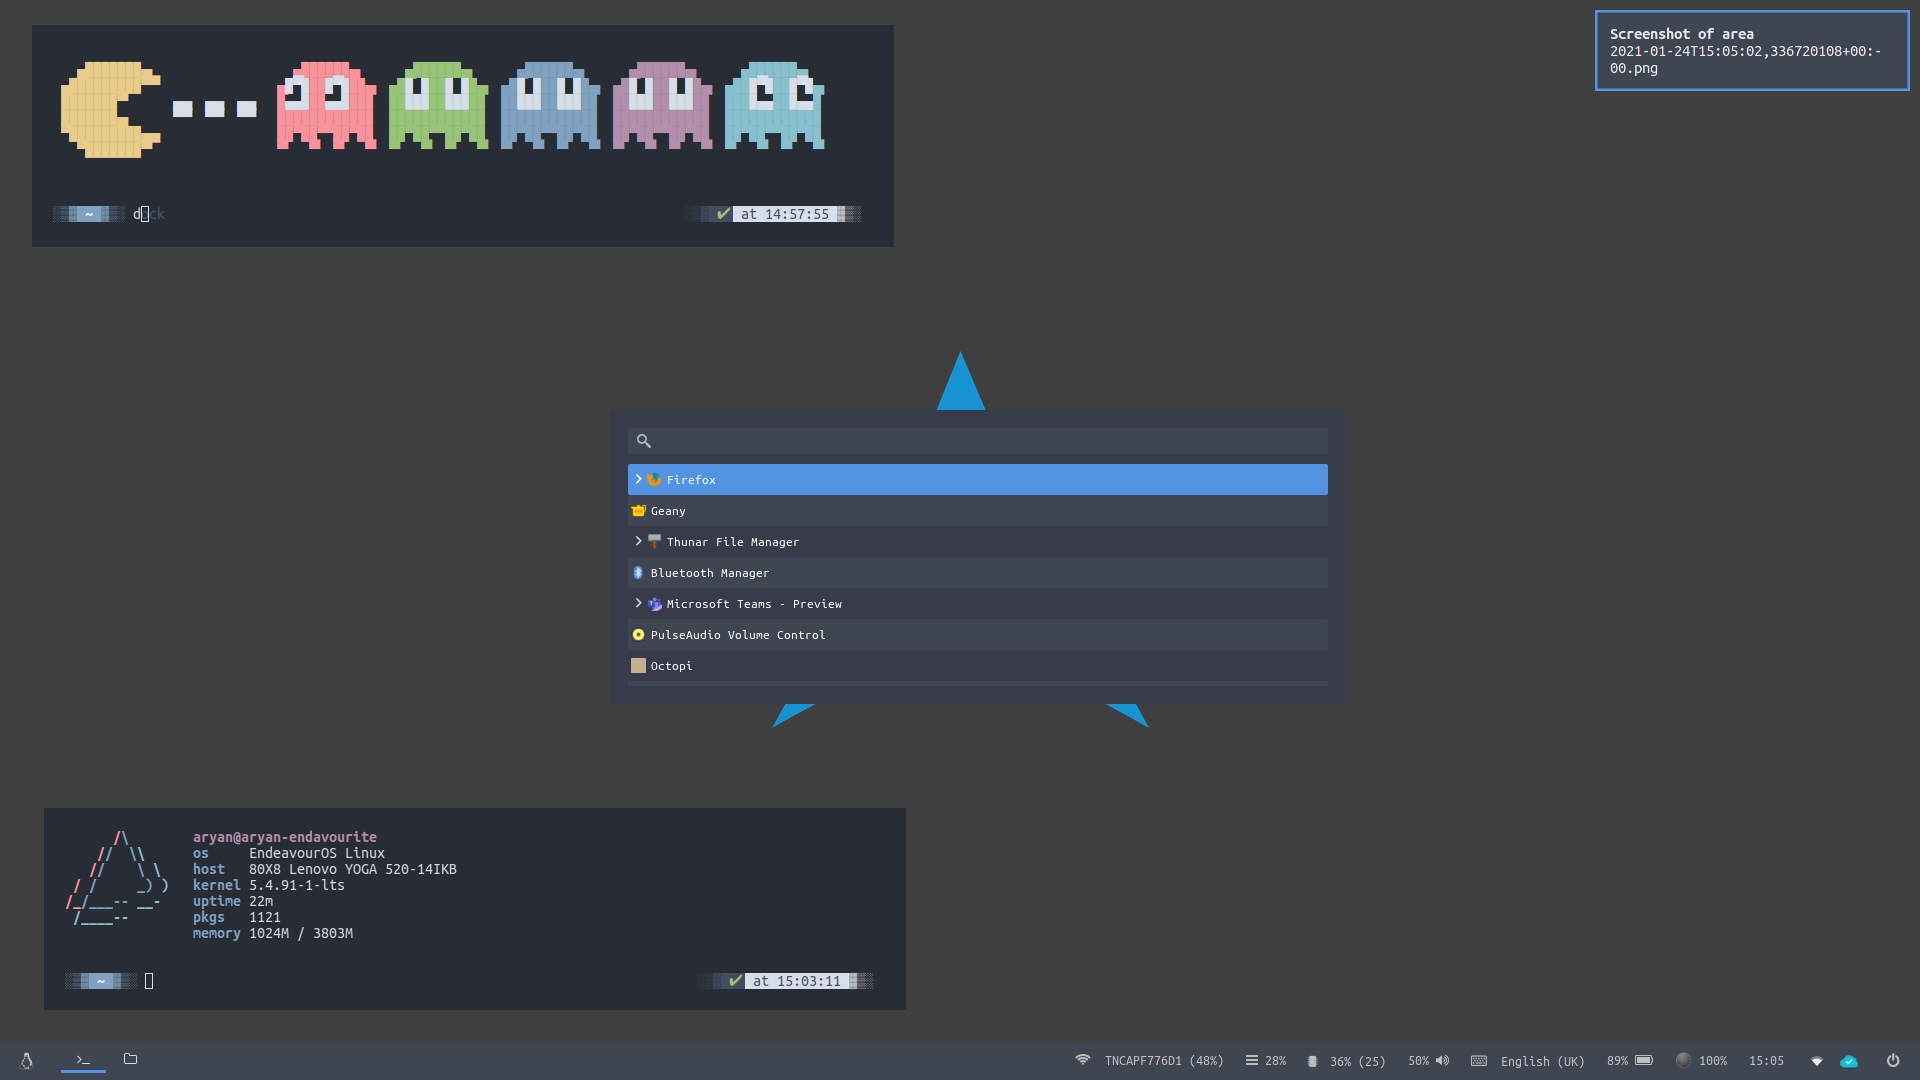
Task: Click the Firefox app icon
Action: (x=654, y=480)
